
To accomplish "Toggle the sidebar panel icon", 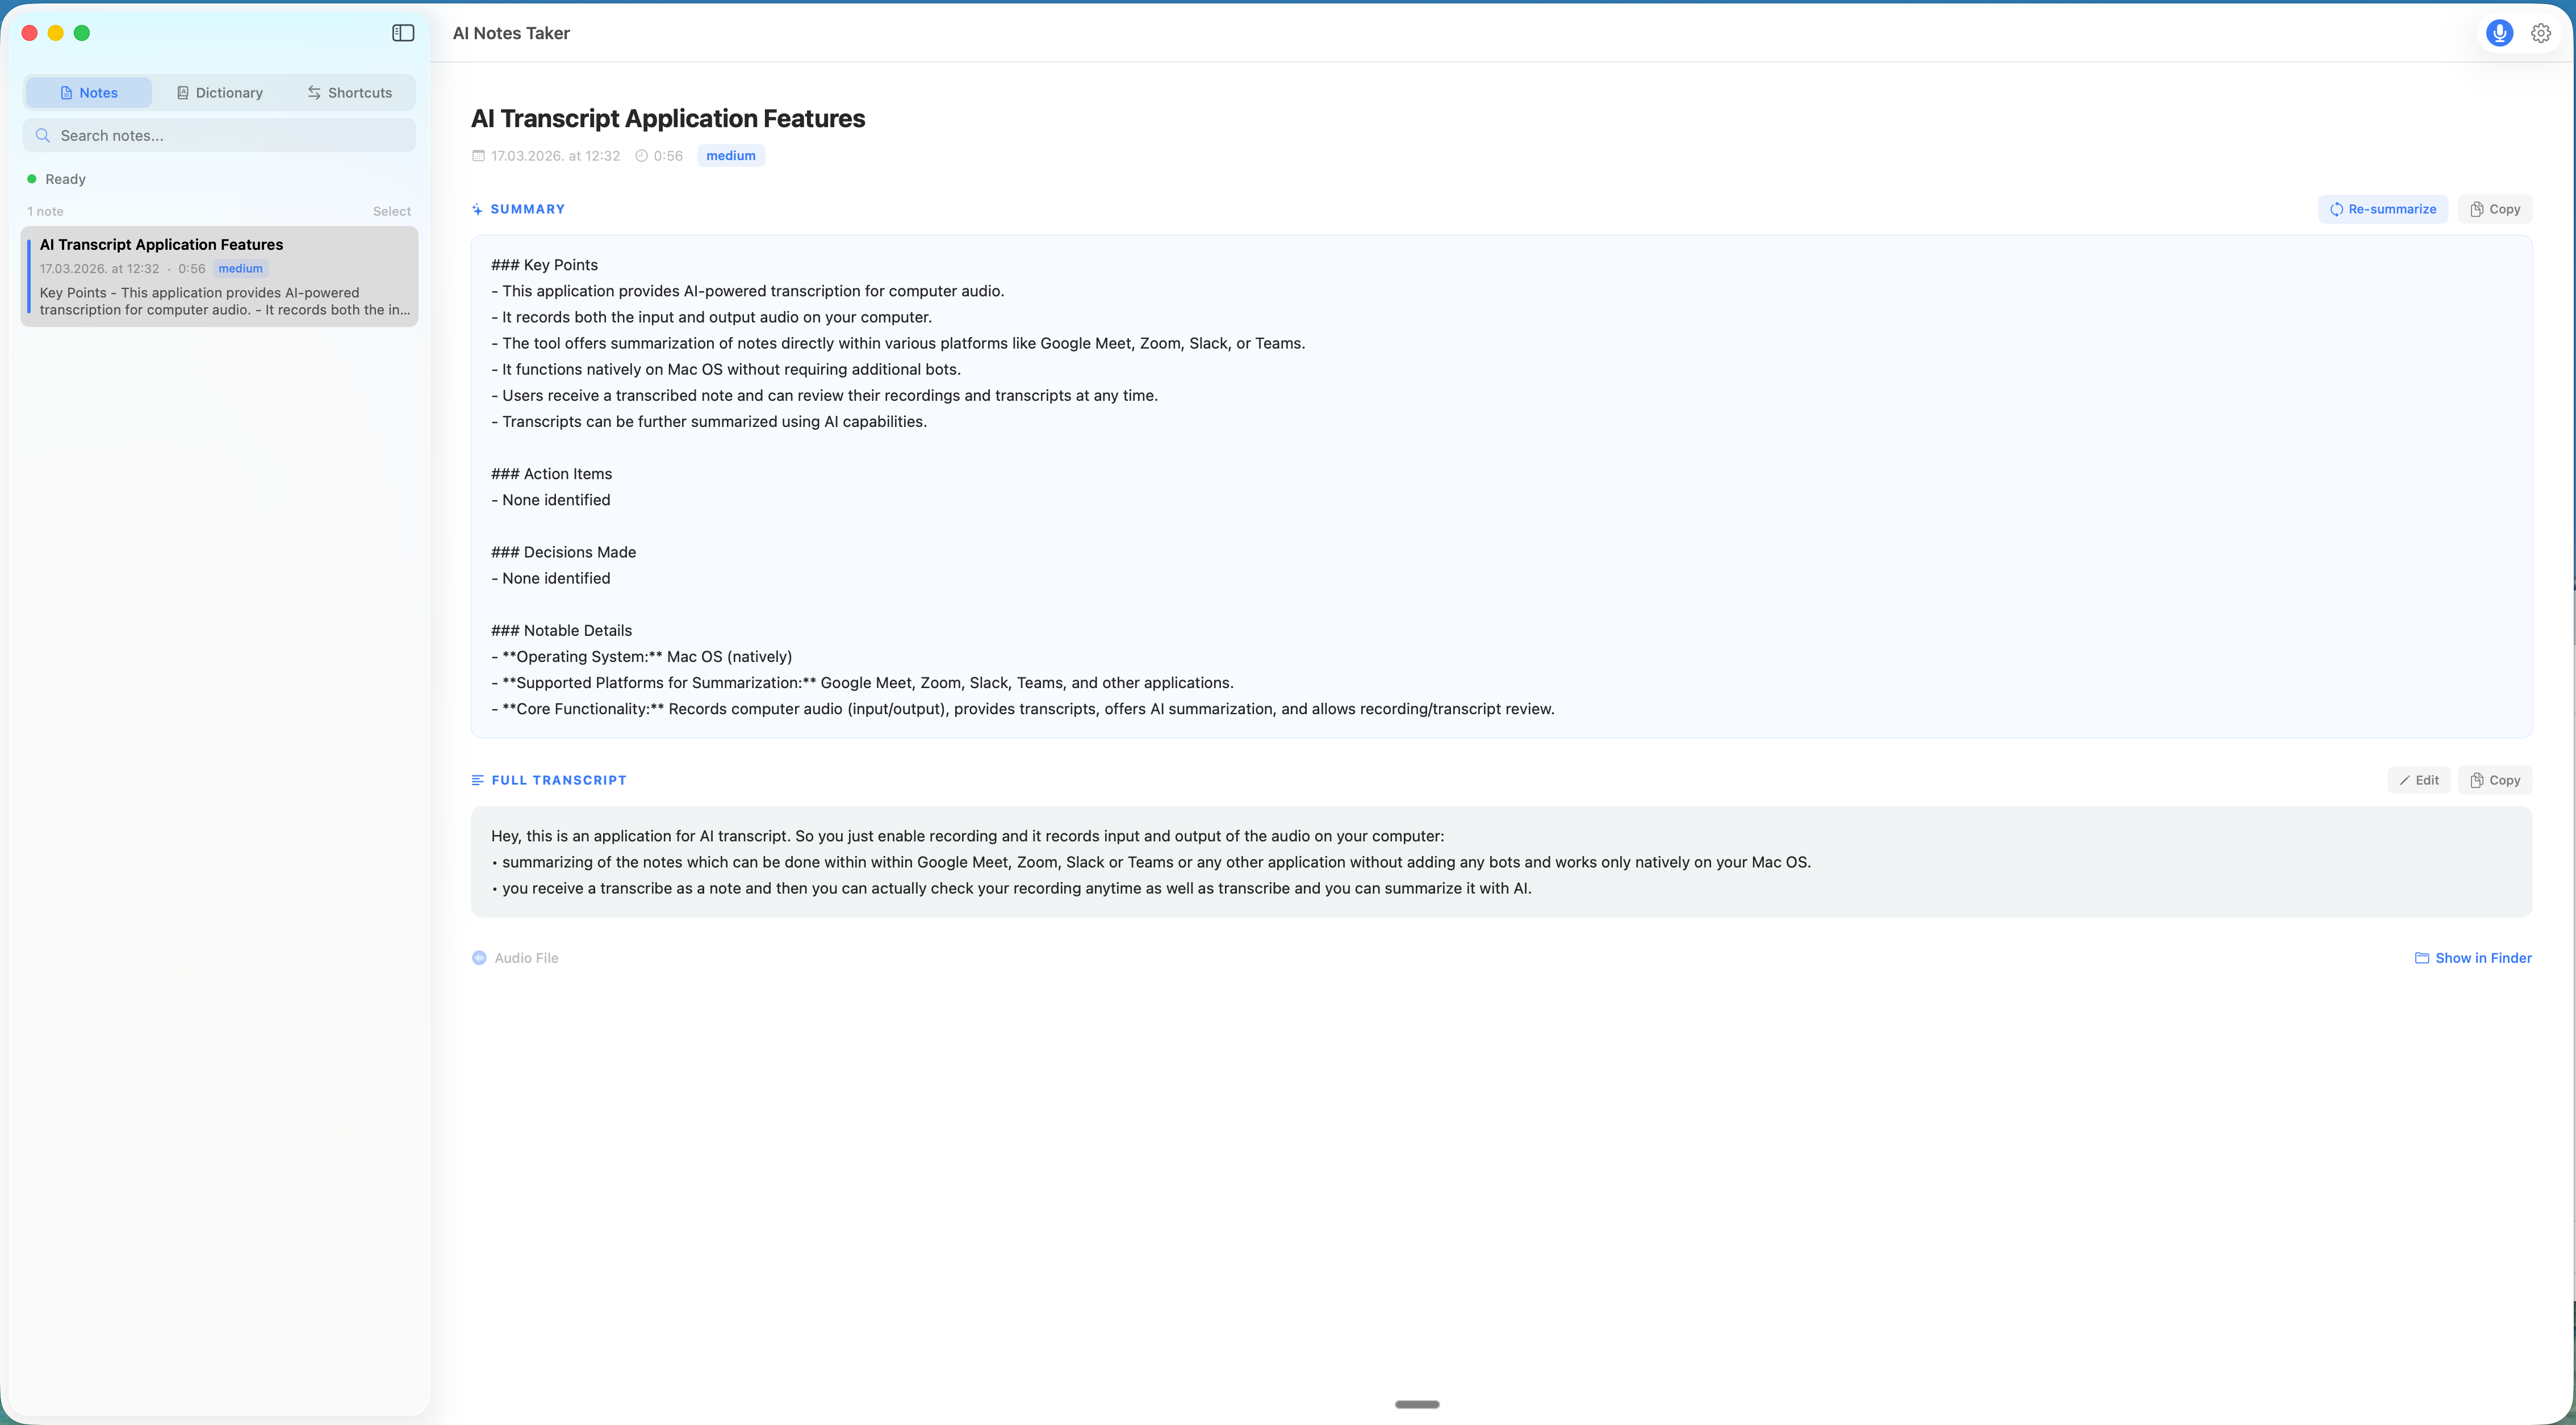I will (403, 32).
